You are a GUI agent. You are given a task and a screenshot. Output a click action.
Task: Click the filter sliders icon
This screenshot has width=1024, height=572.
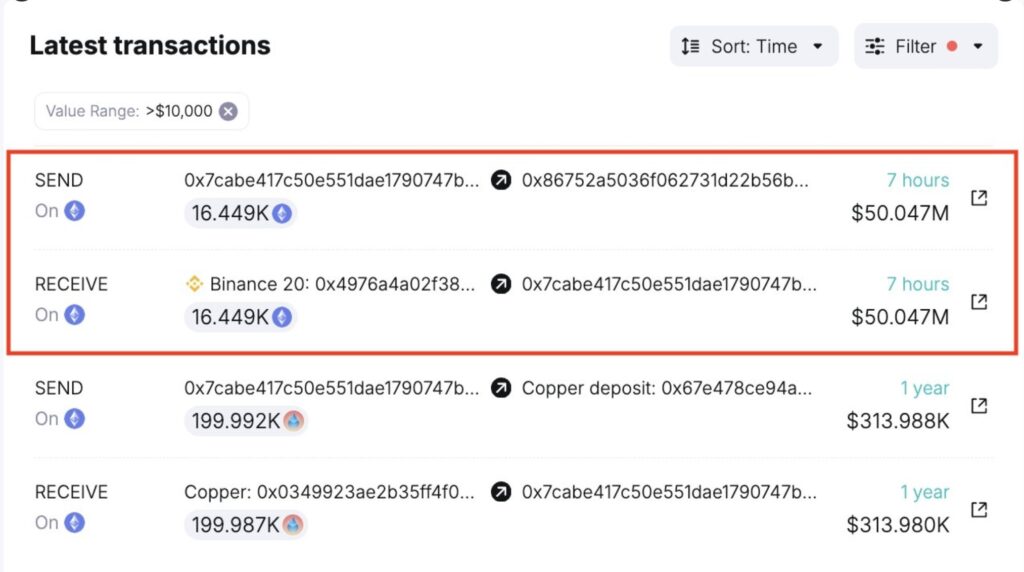pyautogui.click(x=874, y=46)
